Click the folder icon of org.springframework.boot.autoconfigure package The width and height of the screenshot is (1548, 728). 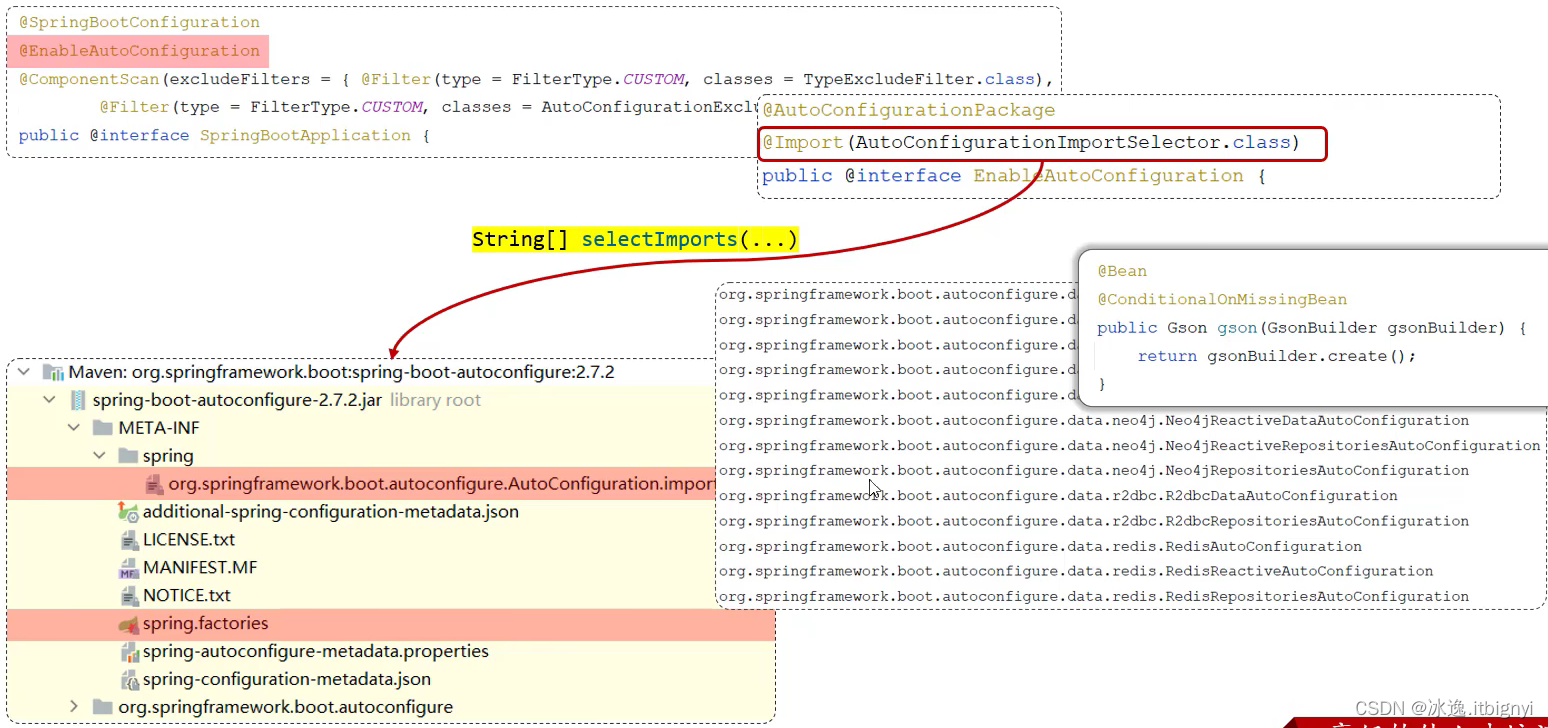(x=102, y=707)
